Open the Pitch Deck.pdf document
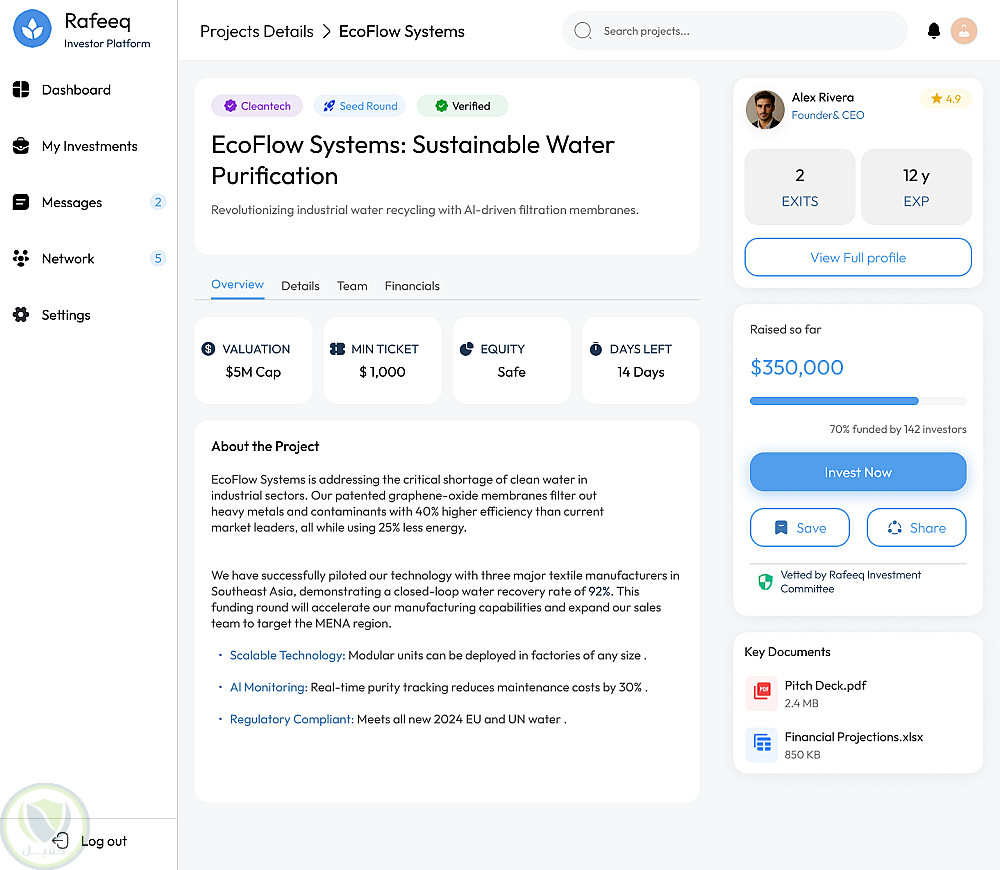The height and width of the screenshot is (870, 1000). coord(824,686)
